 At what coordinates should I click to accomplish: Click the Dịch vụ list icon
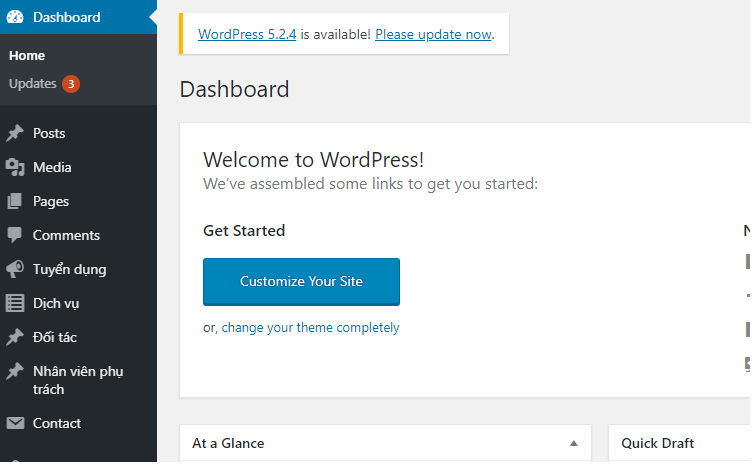pyautogui.click(x=15, y=304)
